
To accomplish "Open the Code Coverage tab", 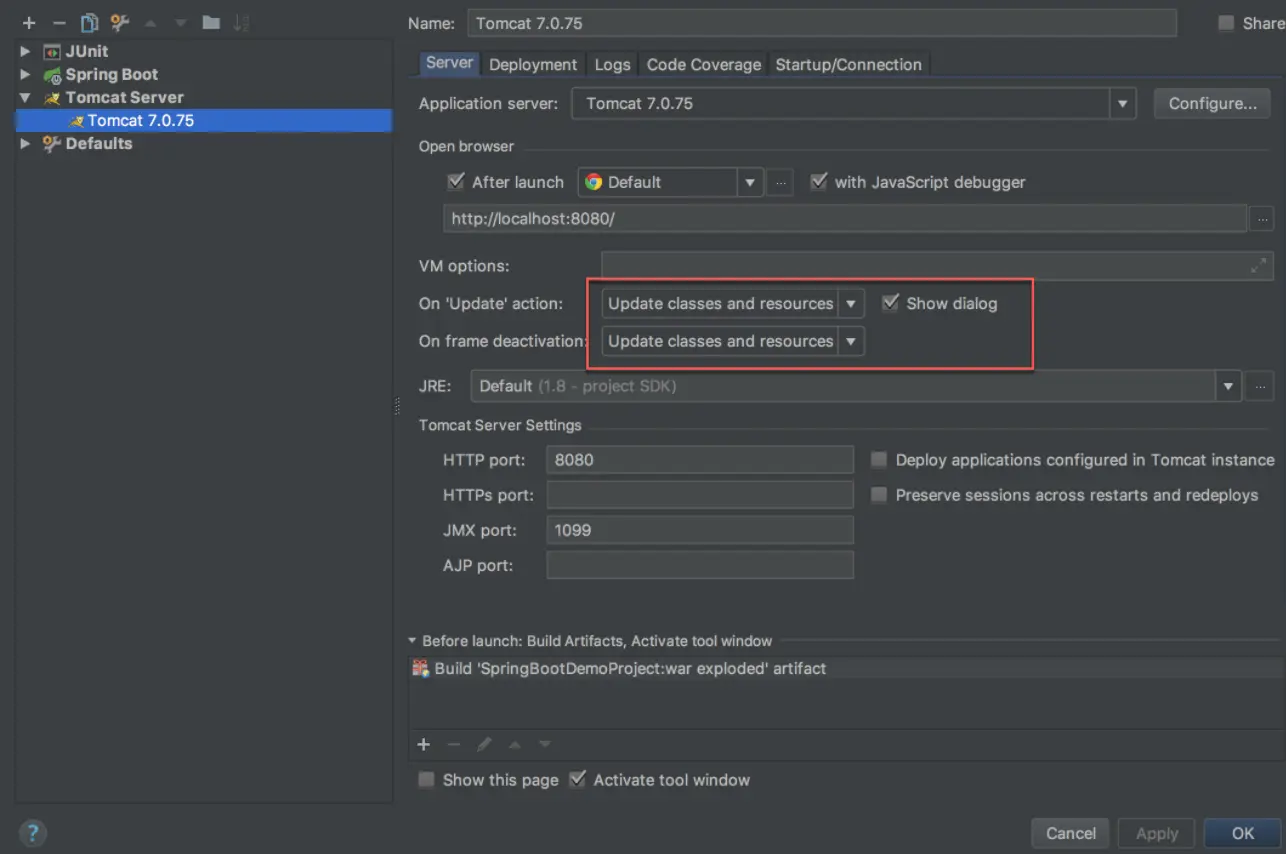I will pyautogui.click(x=704, y=64).
